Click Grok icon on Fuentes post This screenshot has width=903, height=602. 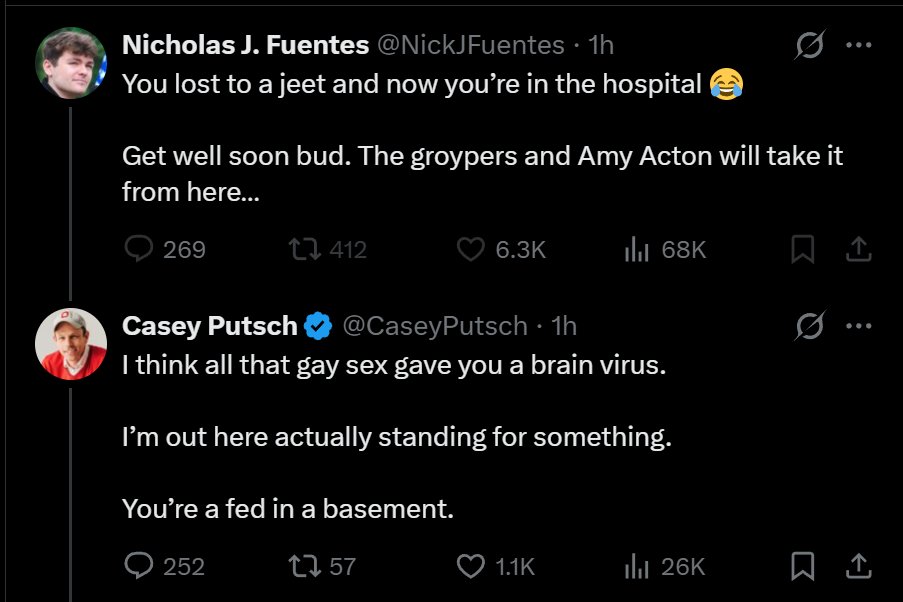tap(810, 44)
